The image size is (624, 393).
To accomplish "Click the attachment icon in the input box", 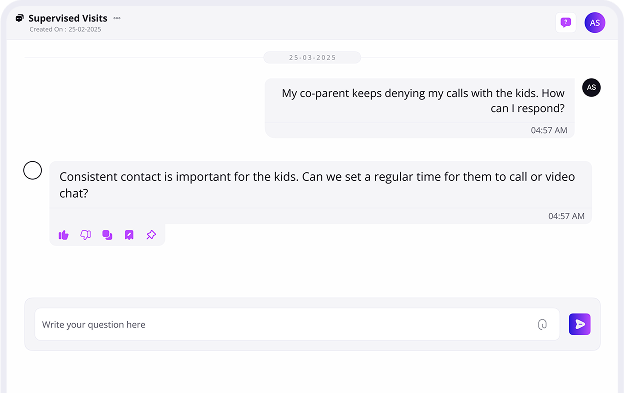I will [x=542, y=325].
